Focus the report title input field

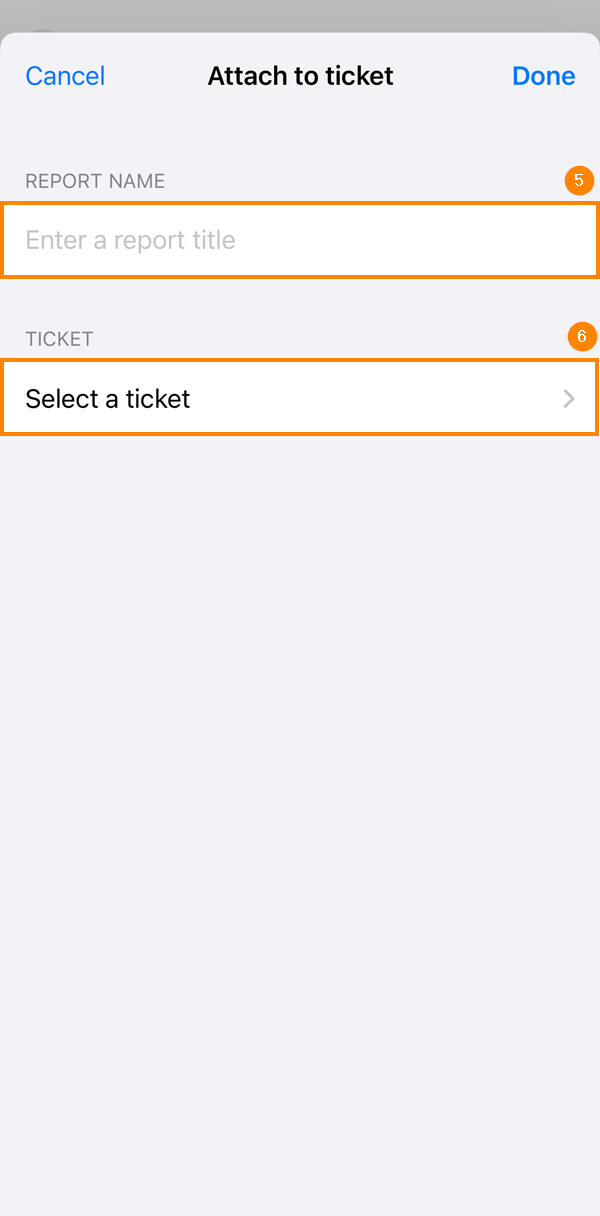pos(300,240)
